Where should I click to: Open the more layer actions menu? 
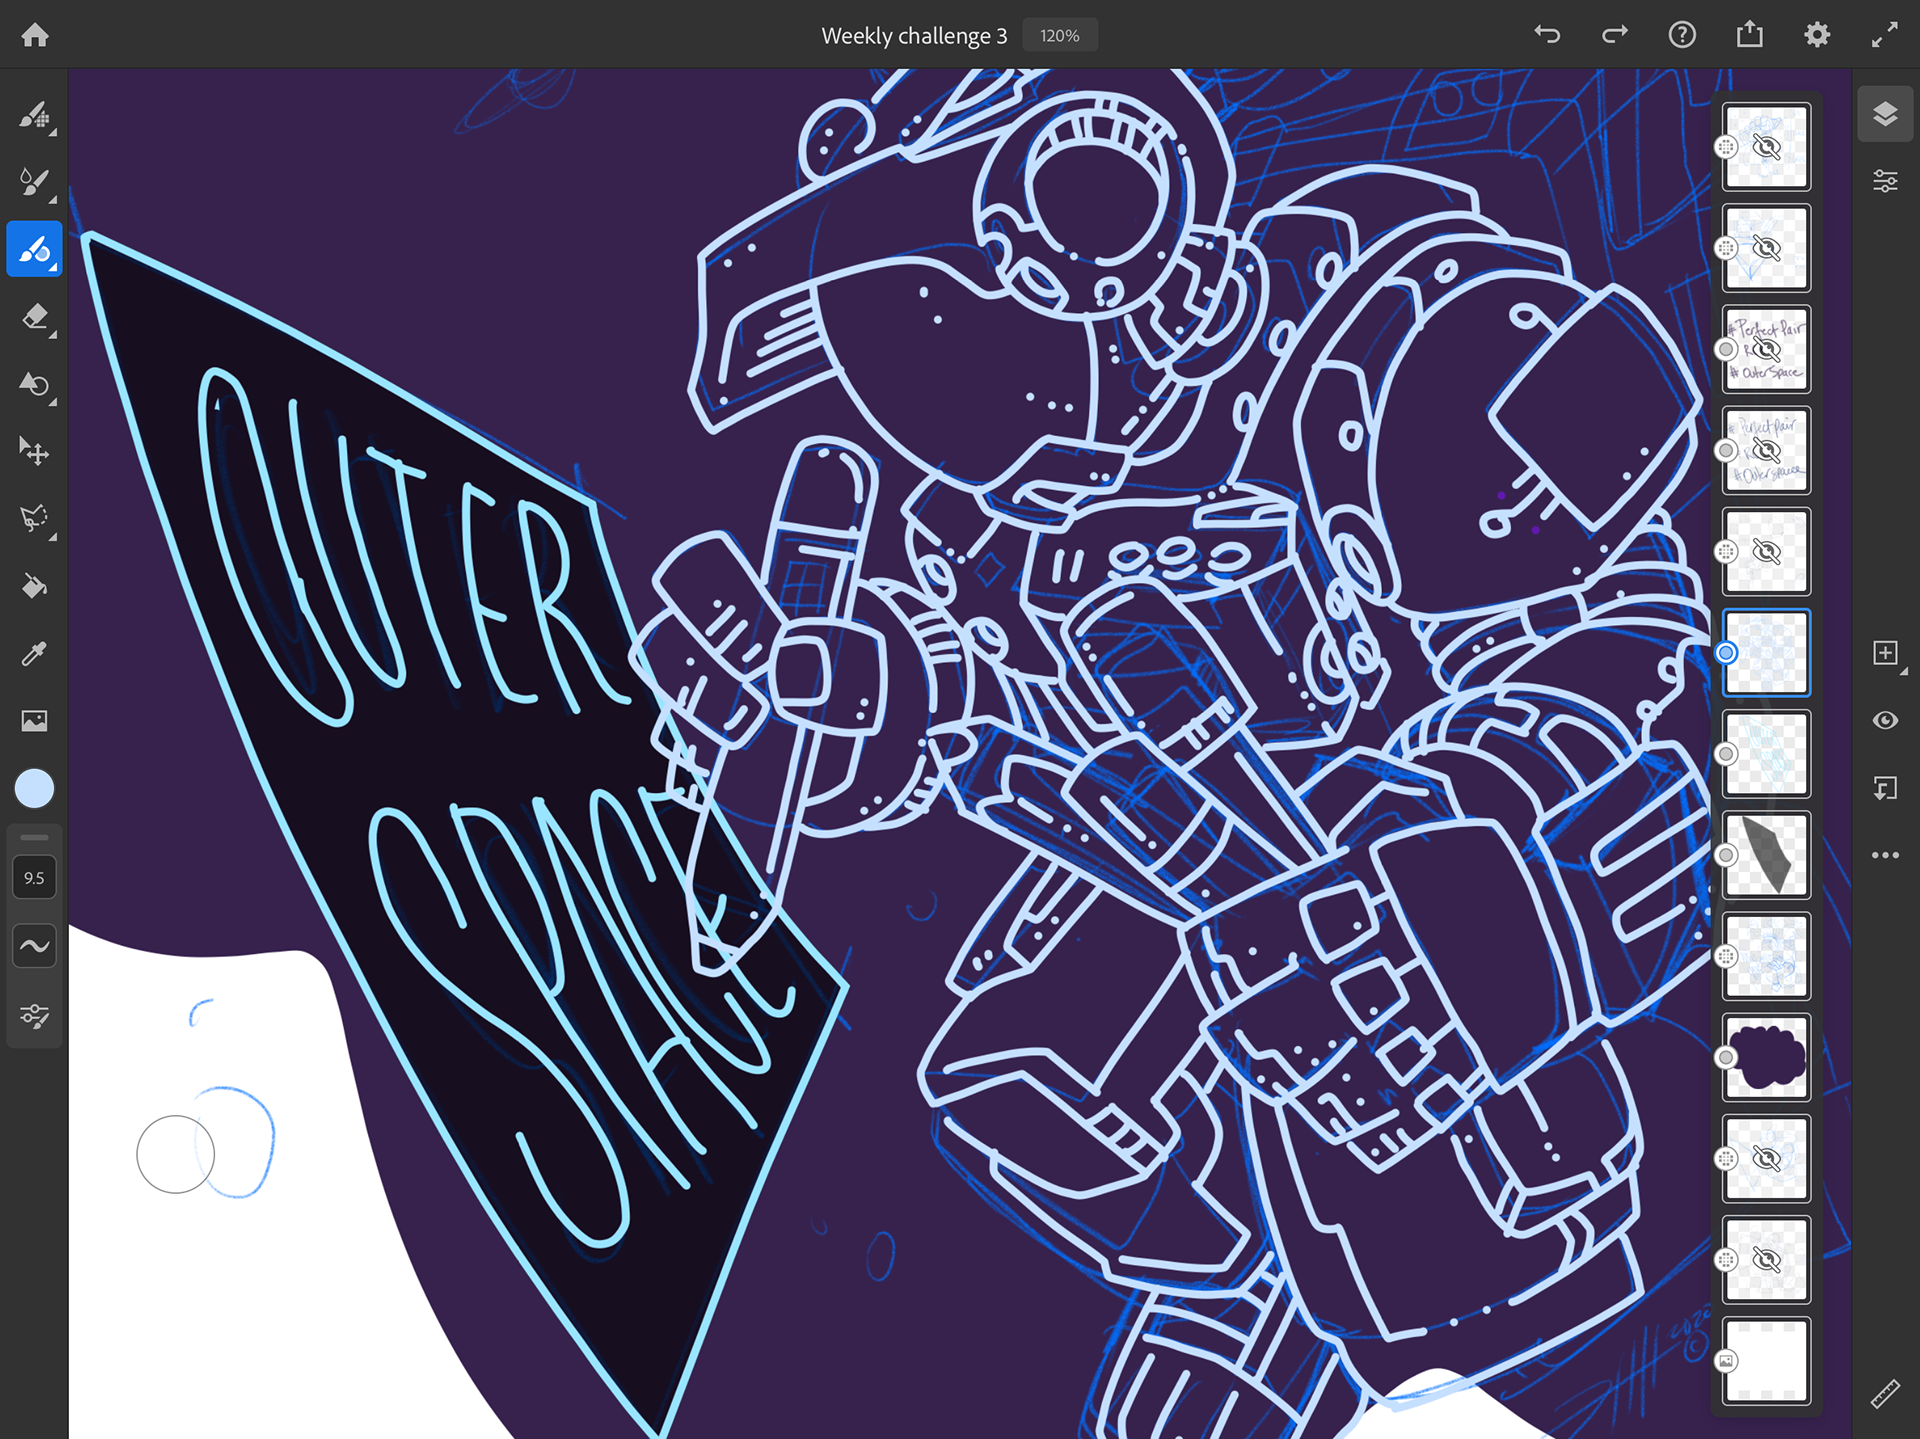[1885, 855]
